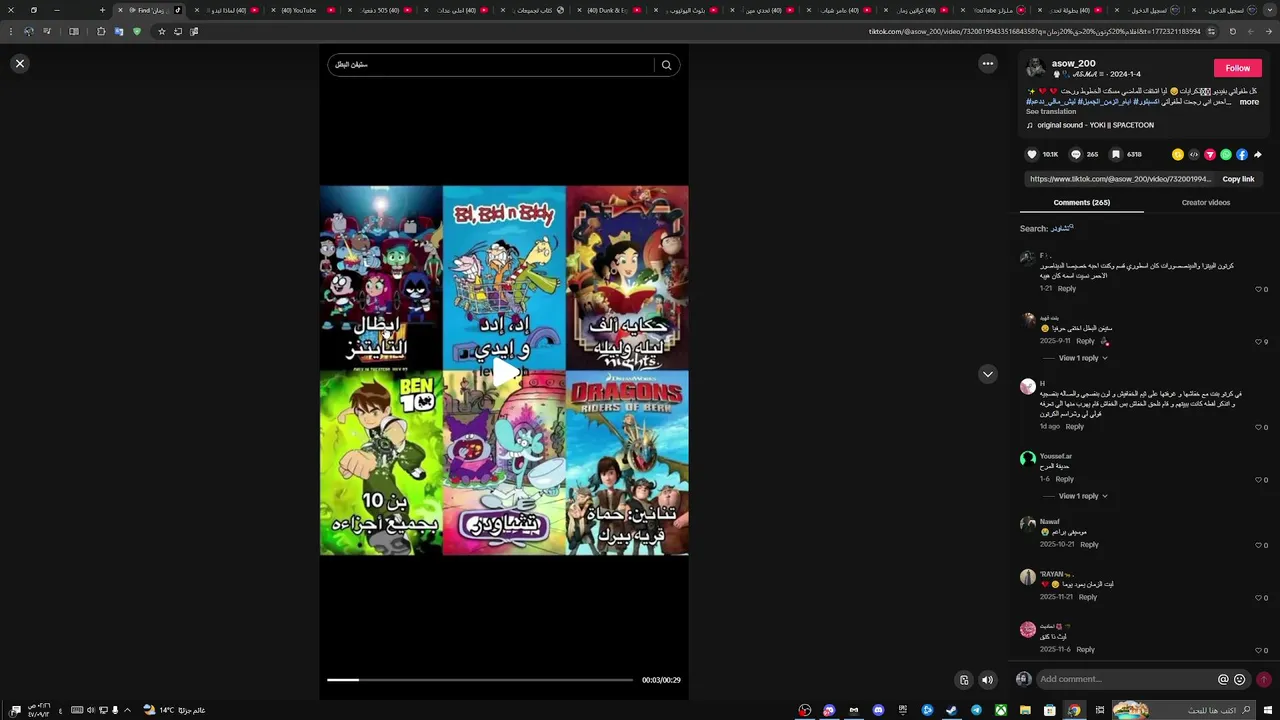The width and height of the screenshot is (1280, 720).
Task: Seek on the video progress bar
Action: [x=480, y=680]
